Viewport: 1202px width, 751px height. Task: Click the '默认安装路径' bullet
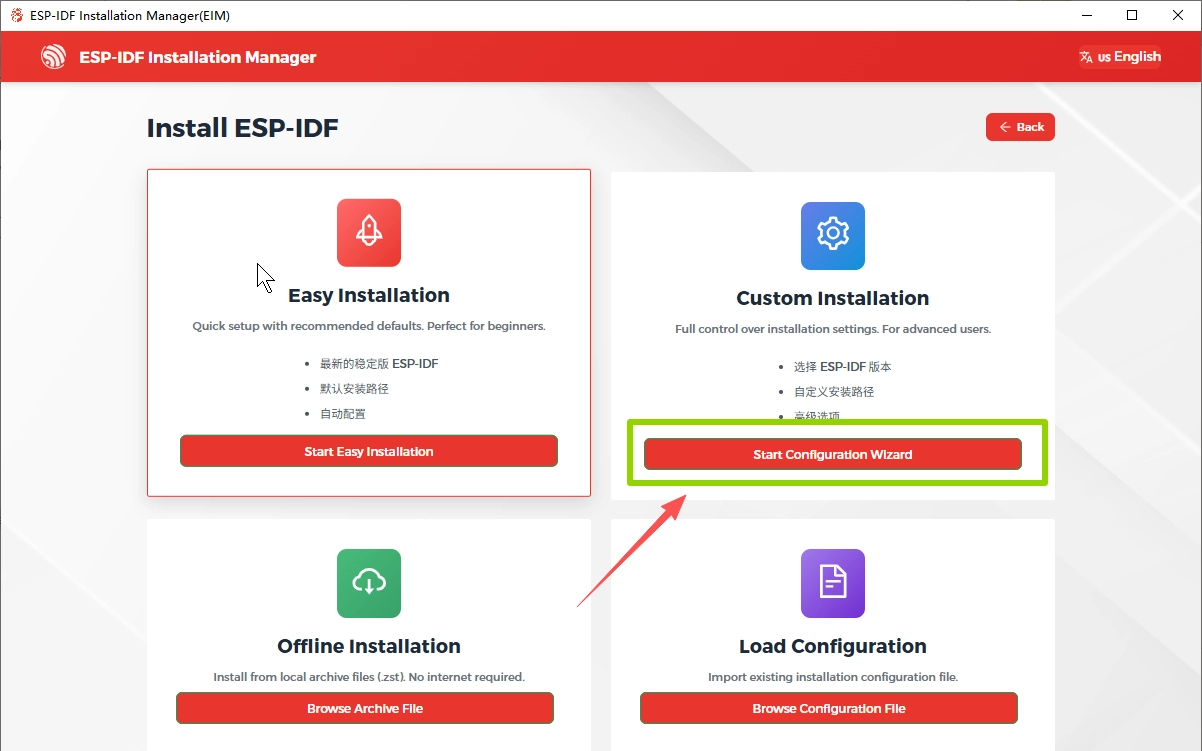(x=354, y=388)
